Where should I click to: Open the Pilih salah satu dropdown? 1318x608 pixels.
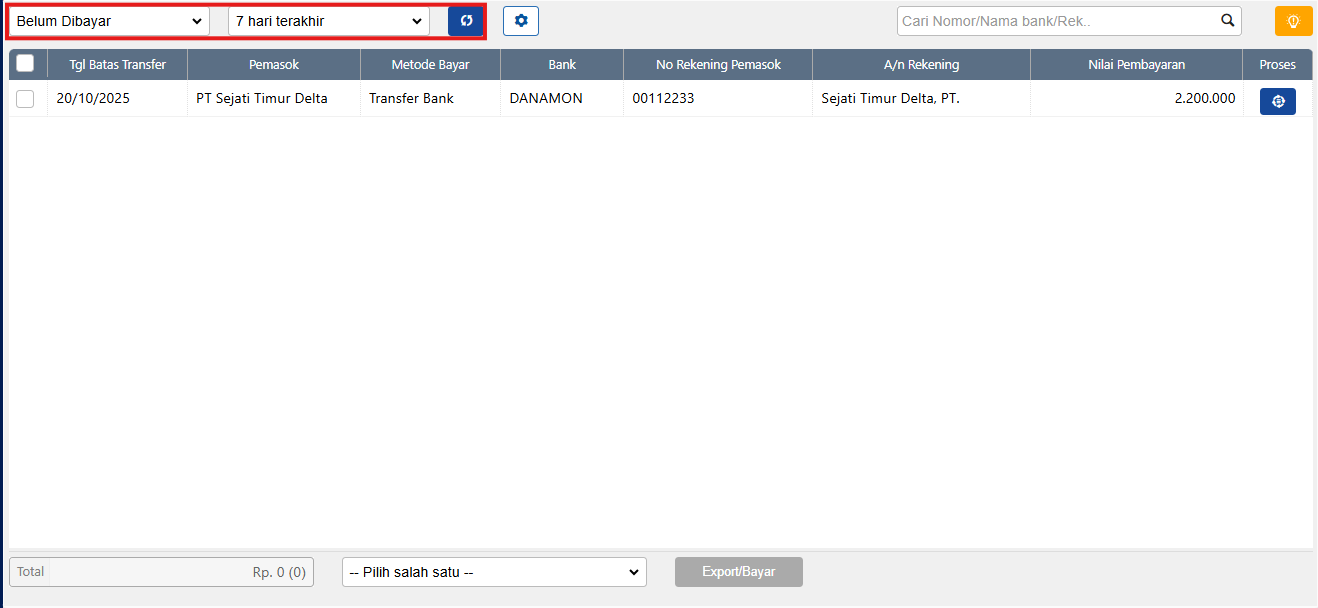point(494,572)
